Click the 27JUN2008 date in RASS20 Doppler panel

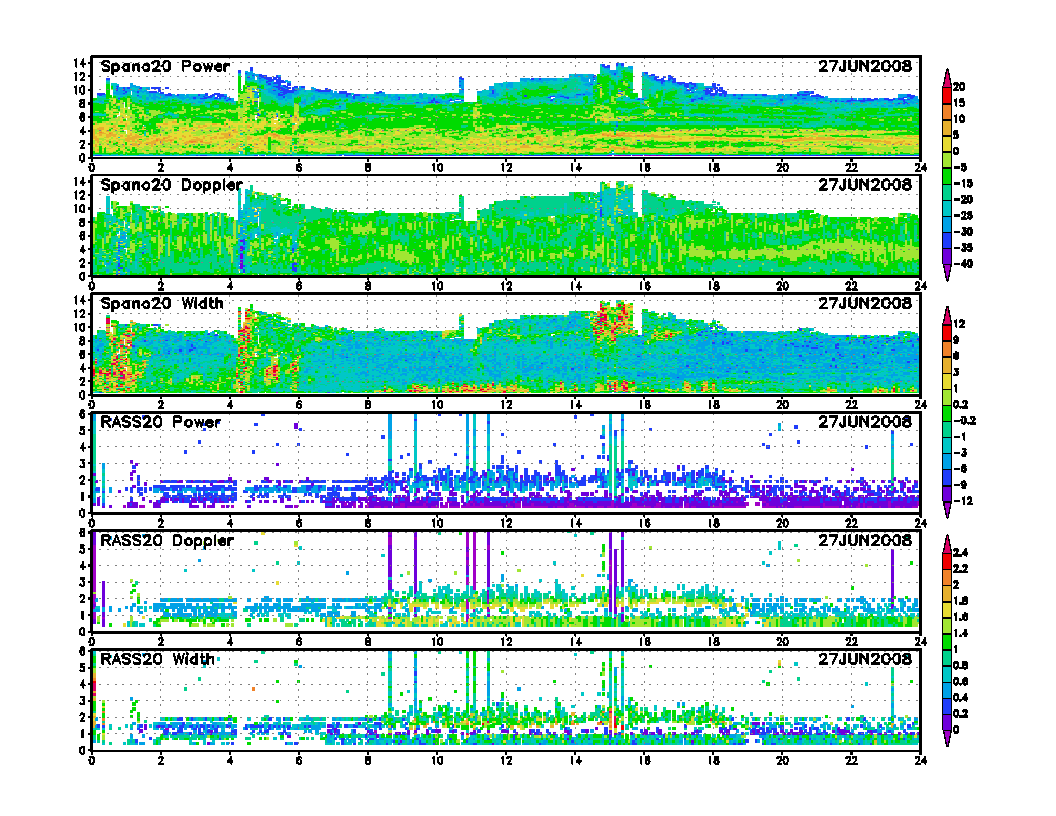(865, 540)
